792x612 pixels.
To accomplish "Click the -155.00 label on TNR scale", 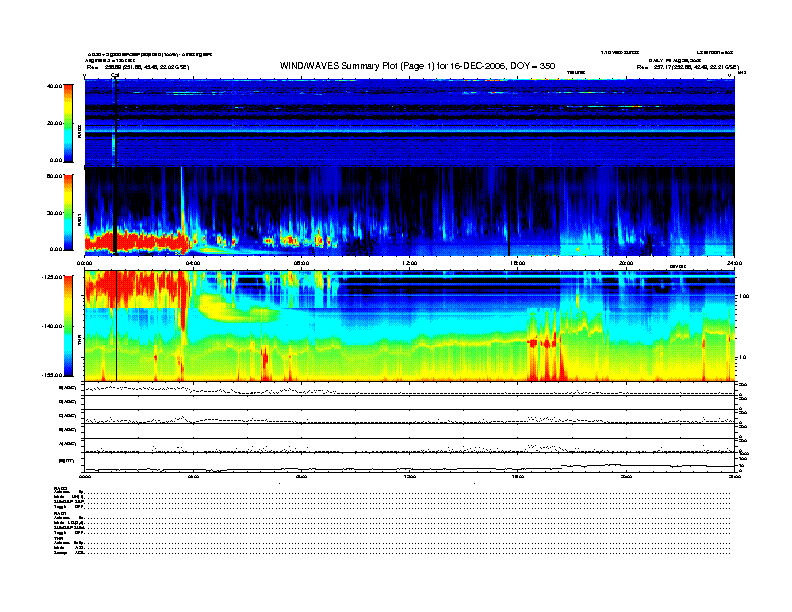I will click(52, 375).
